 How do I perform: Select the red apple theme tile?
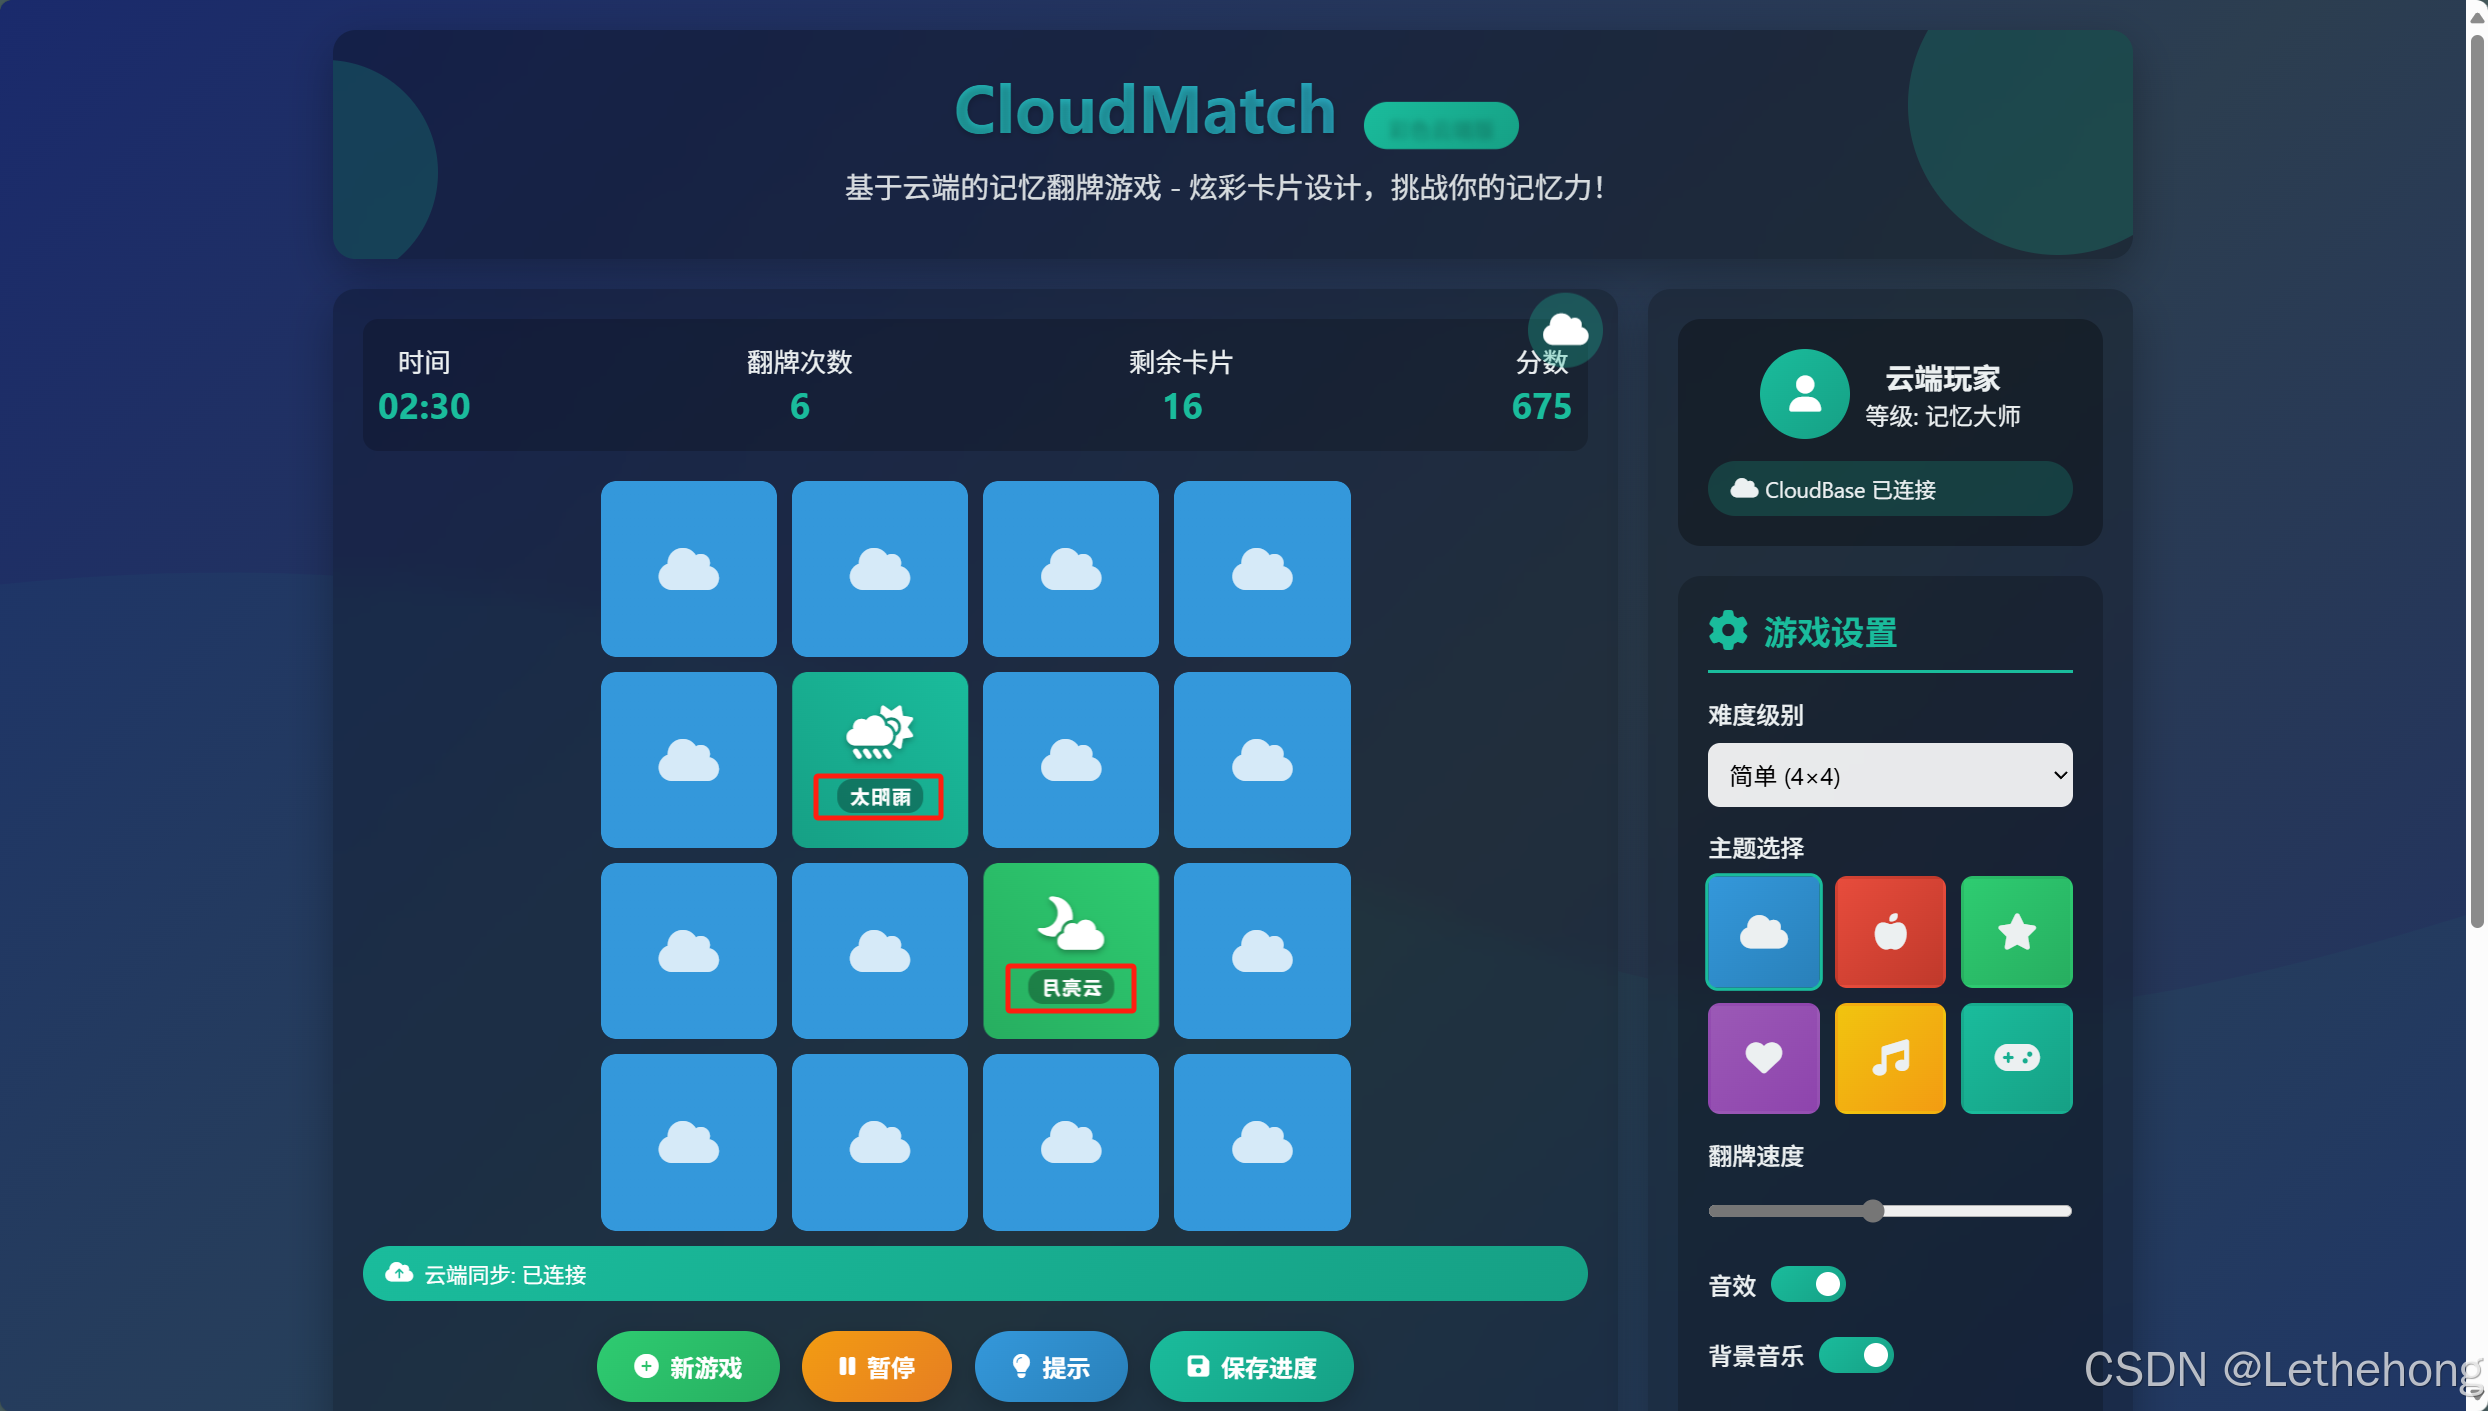[x=1889, y=931]
